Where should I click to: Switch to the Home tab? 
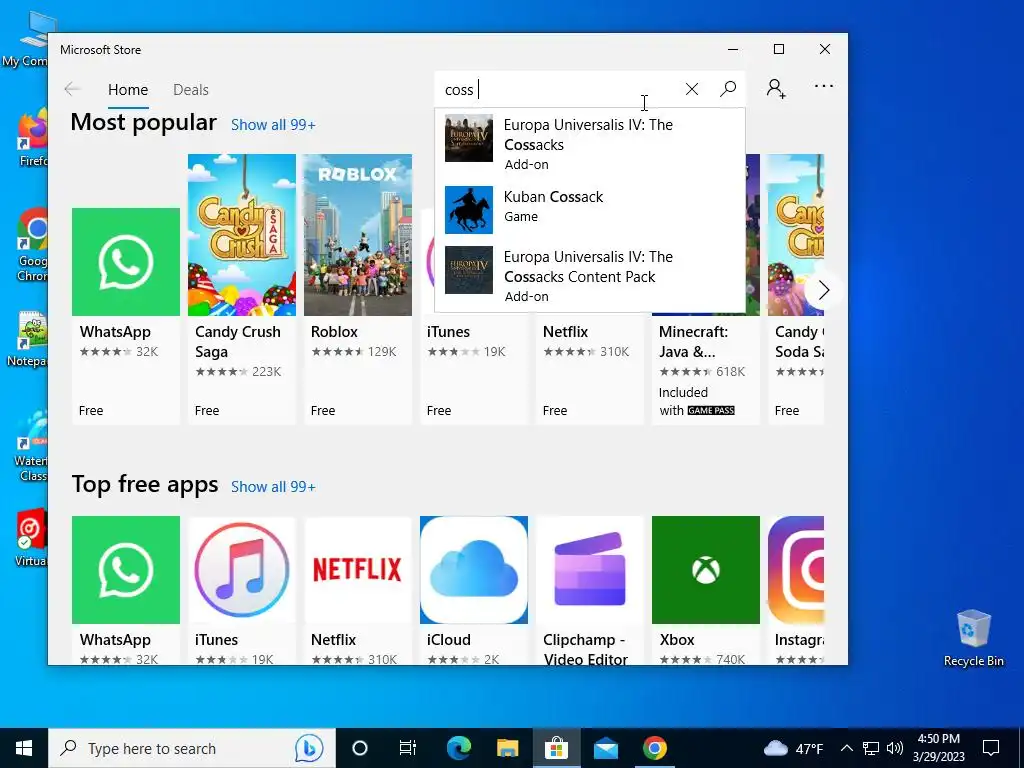coord(128,89)
